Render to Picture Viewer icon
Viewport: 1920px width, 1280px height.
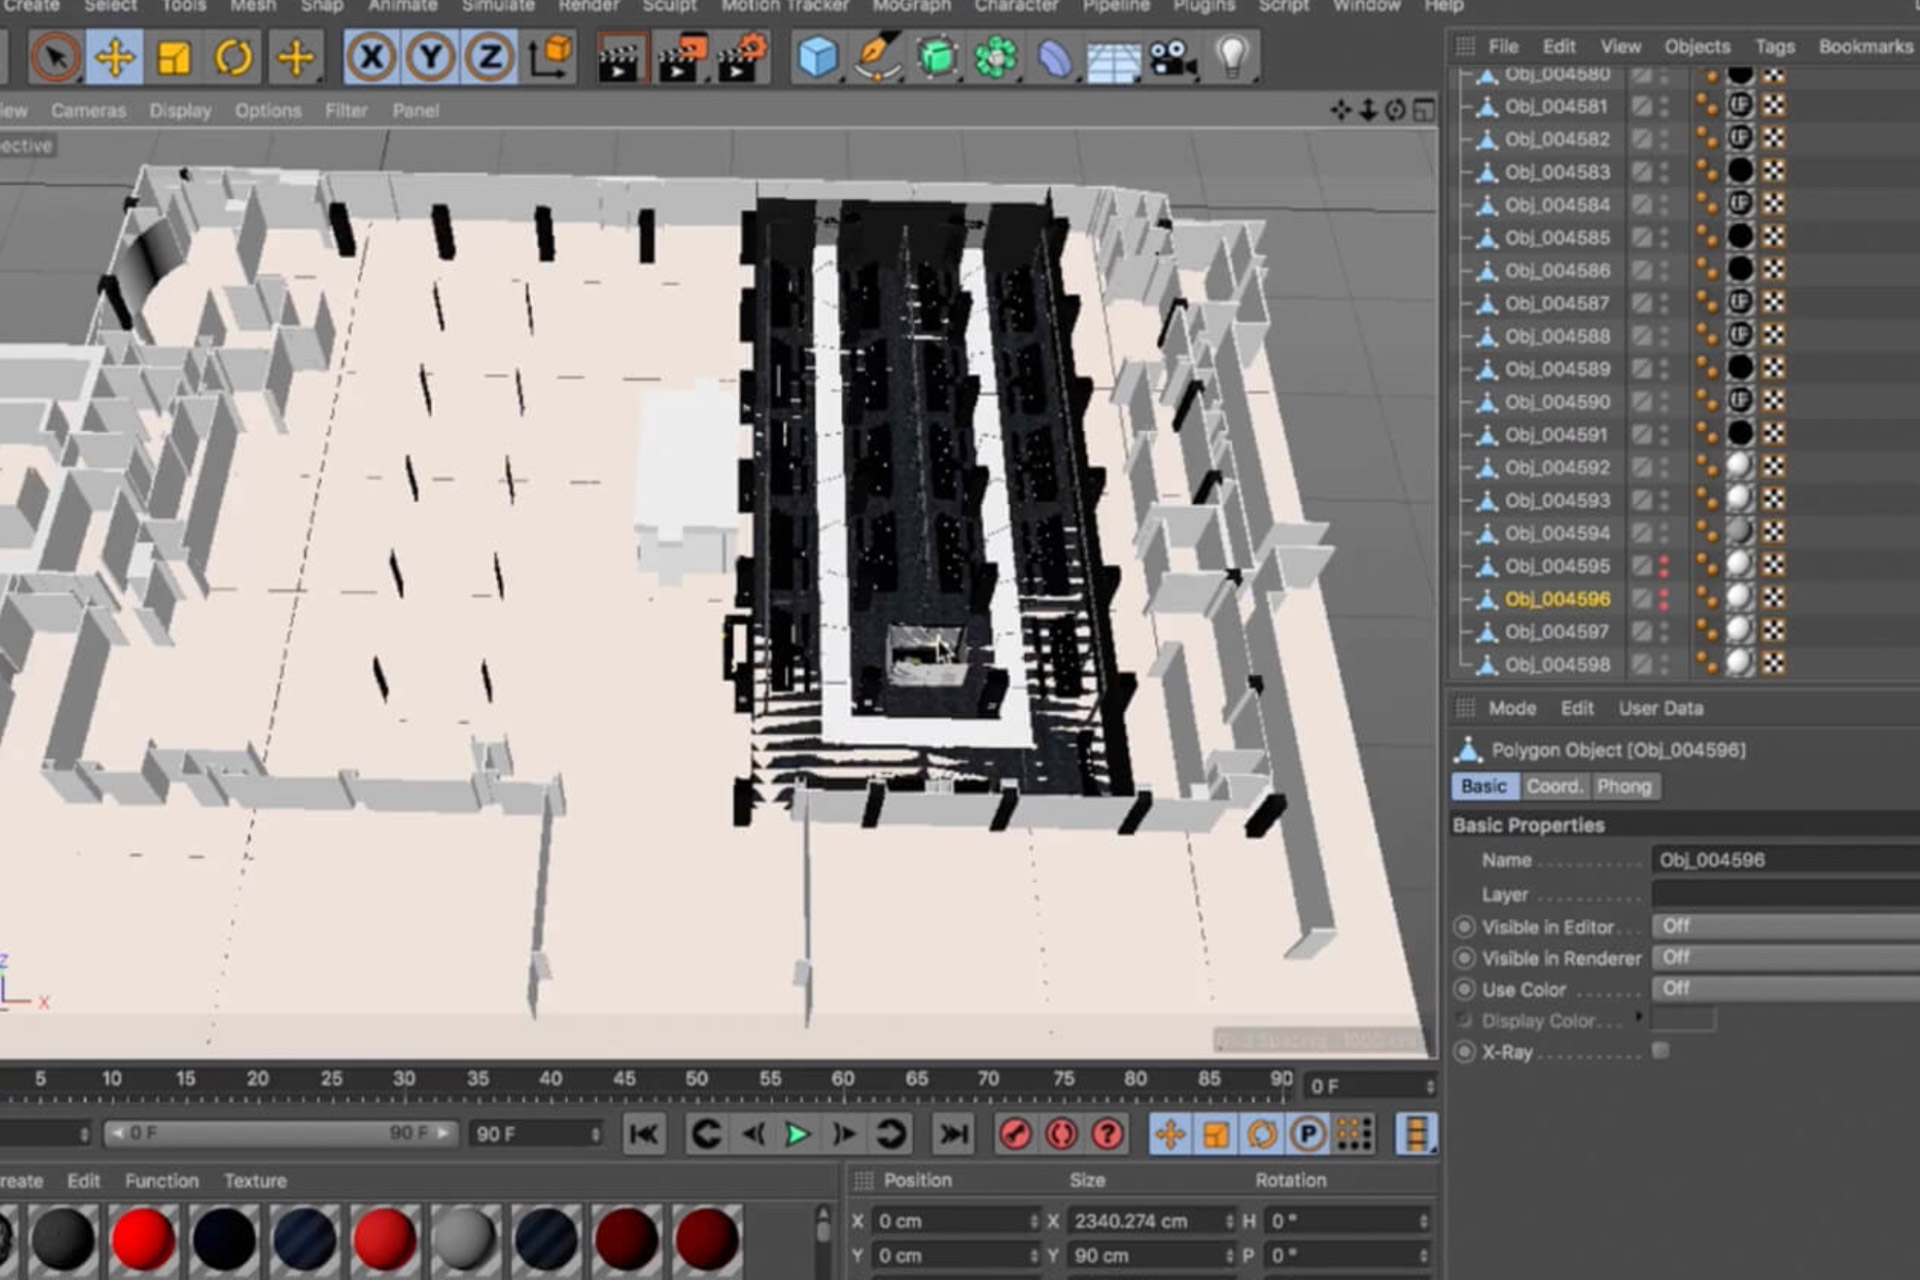click(681, 58)
